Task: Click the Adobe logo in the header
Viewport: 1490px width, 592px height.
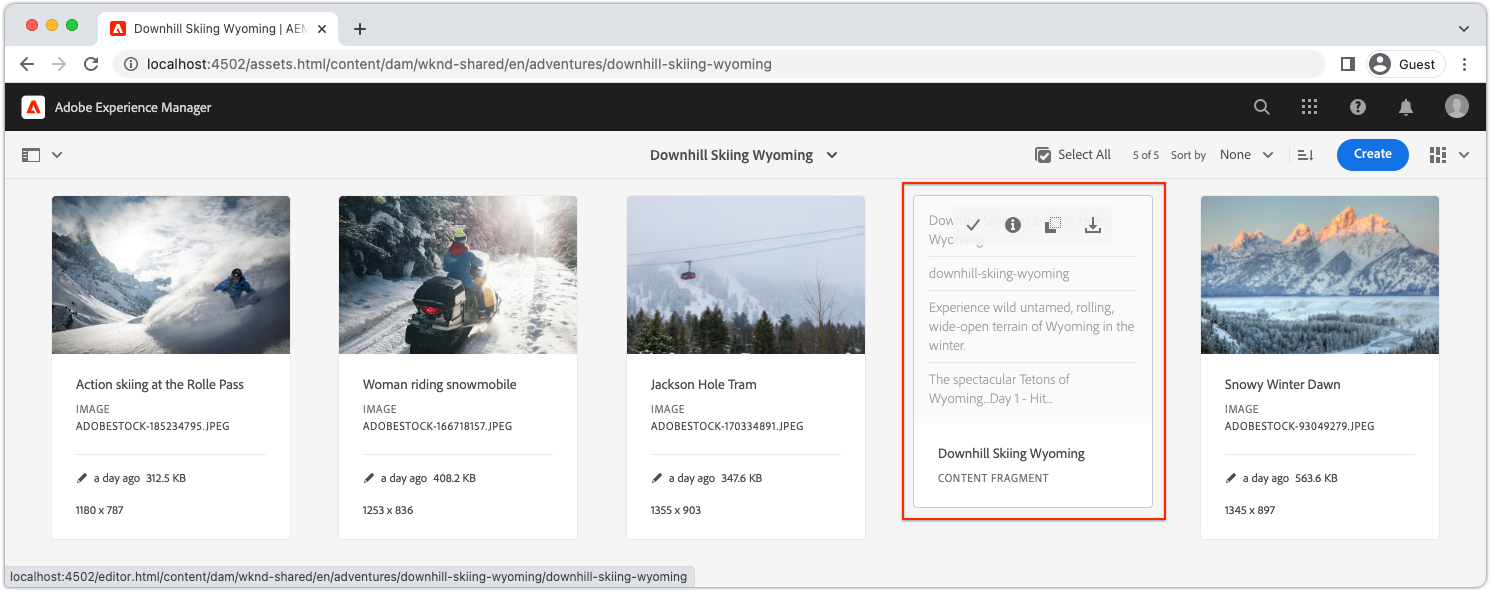Action: point(34,107)
